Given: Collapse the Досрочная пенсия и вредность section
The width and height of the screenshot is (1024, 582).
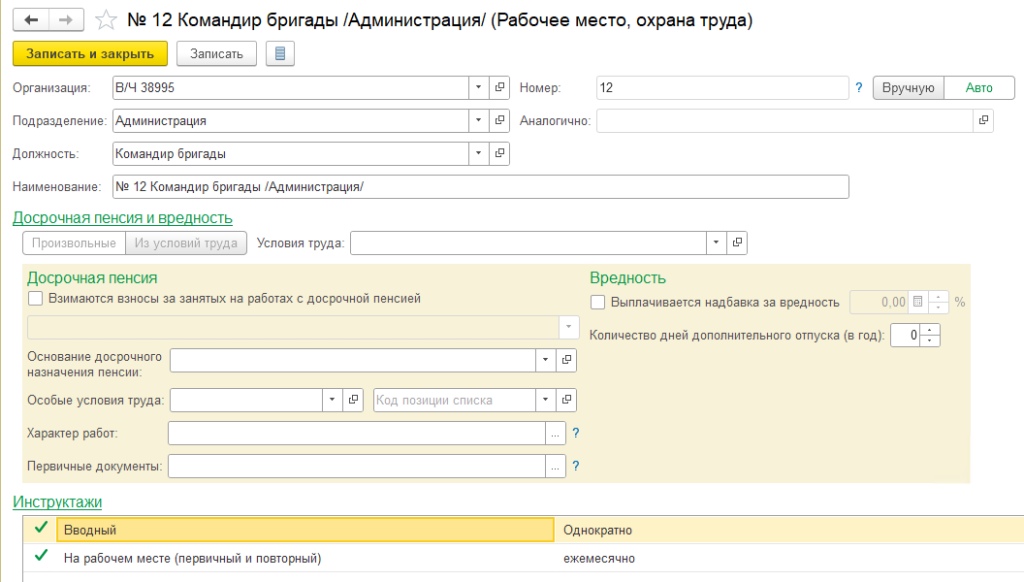Looking at the screenshot, I should 123,218.
